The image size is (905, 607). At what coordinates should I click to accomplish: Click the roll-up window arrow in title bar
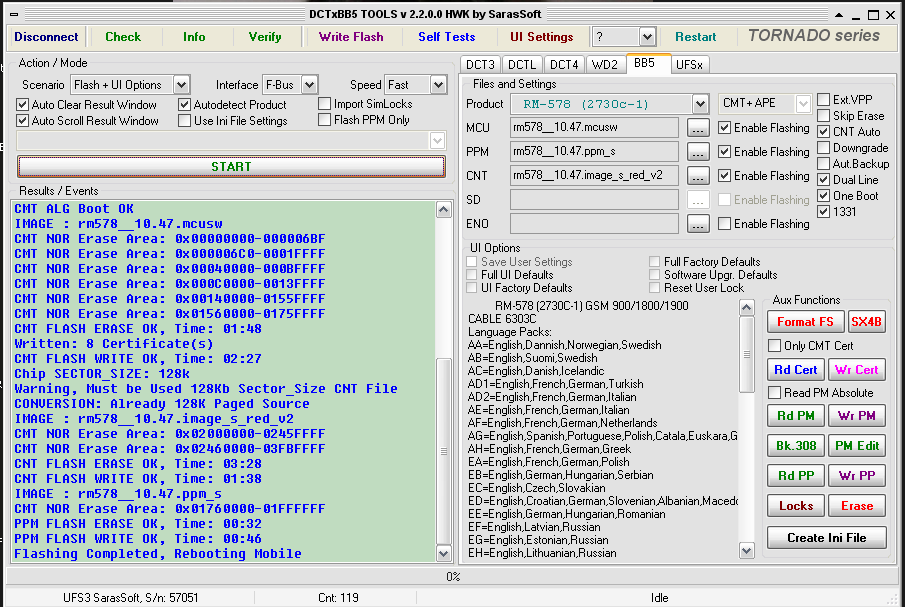click(x=839, y=15)
